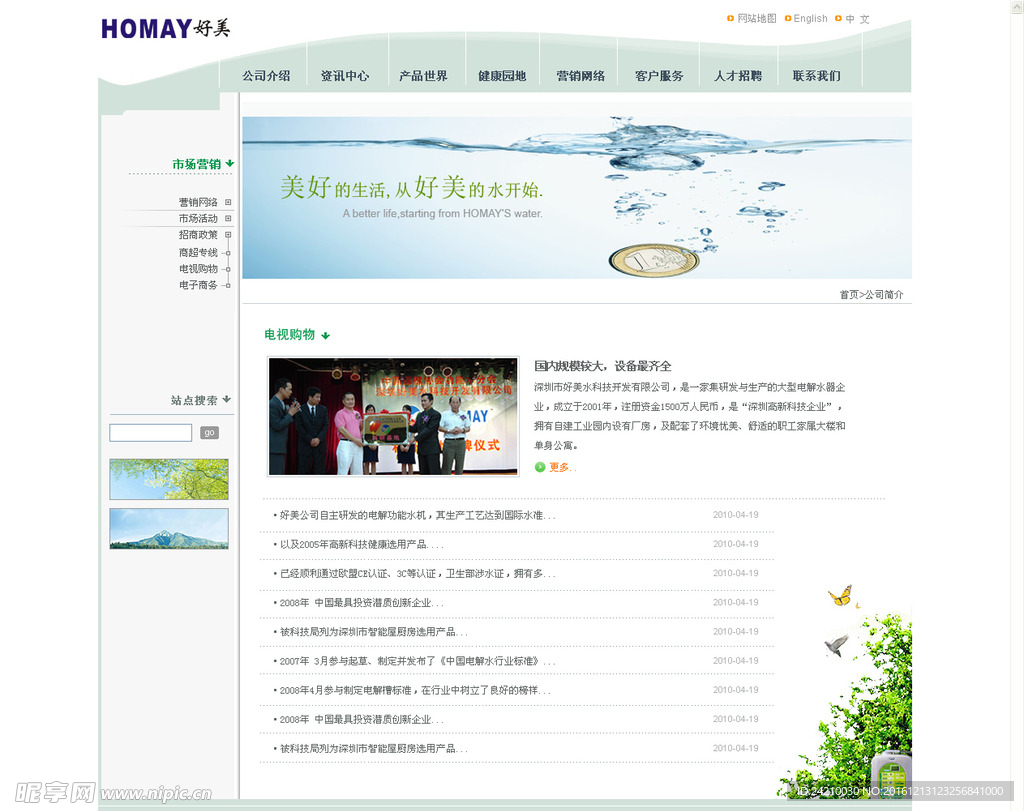Viewport: 1024px width, 811px height.
Task: Open the 中国电解水行业标准 news link
Action: coord(416,661)
